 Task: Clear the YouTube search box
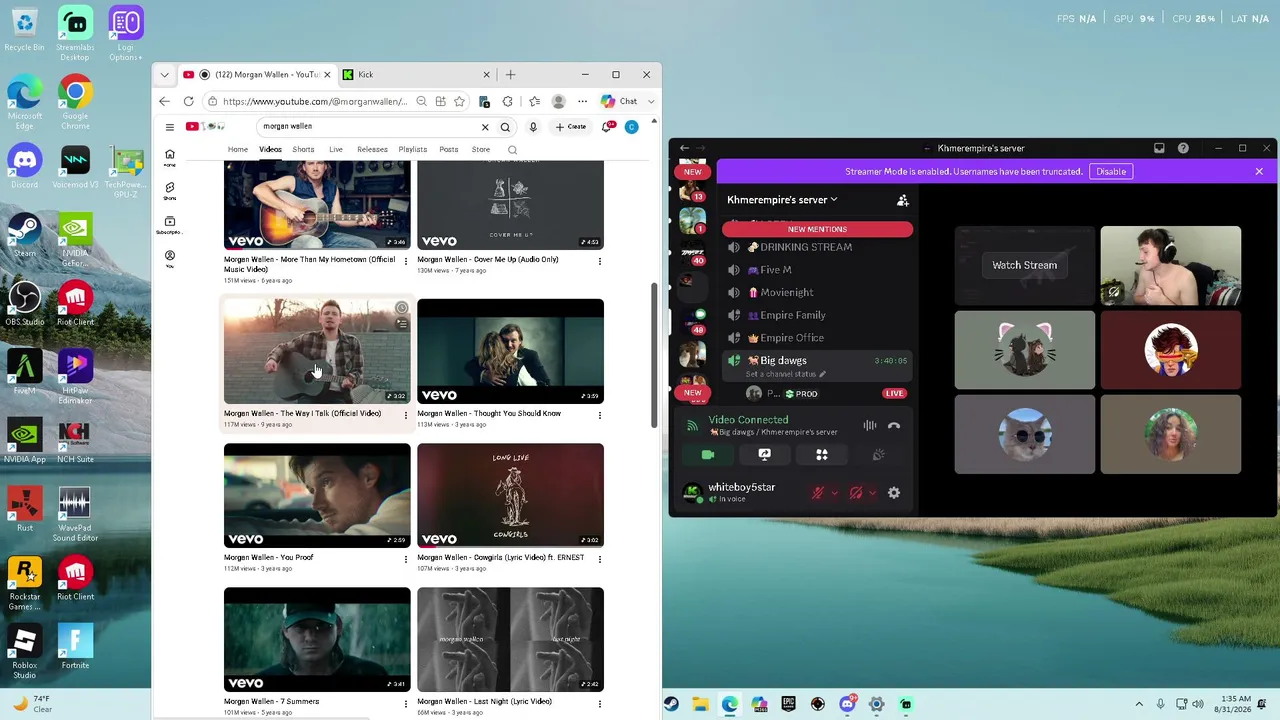485,127
